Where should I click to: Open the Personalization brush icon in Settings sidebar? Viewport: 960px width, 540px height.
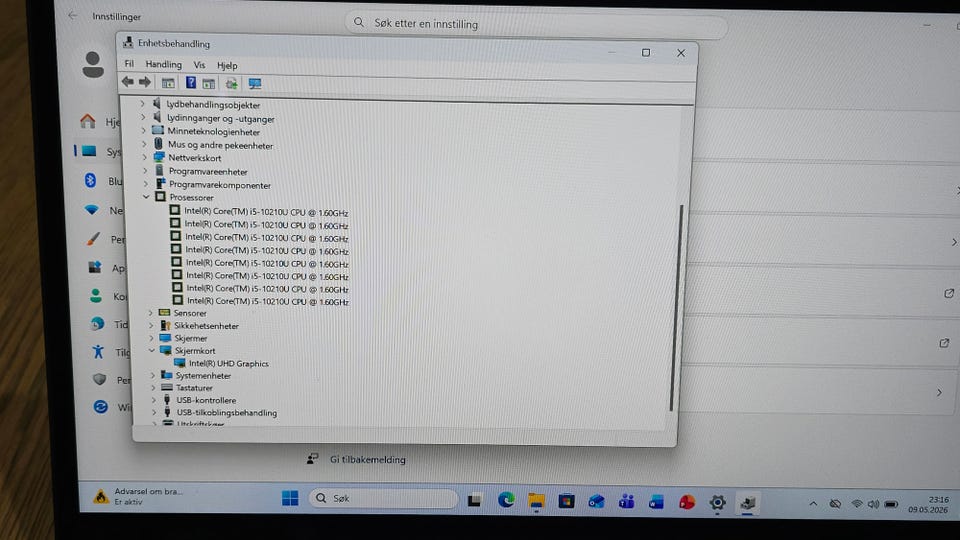pyautogui.click(x=93, y=239)
